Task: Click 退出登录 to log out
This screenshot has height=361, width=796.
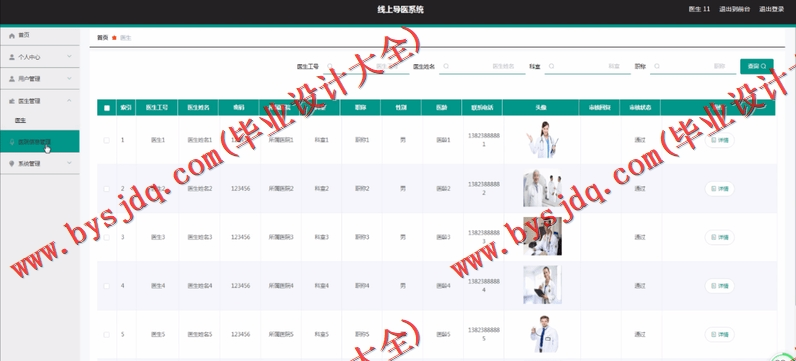Action: [x=772, y=9]
